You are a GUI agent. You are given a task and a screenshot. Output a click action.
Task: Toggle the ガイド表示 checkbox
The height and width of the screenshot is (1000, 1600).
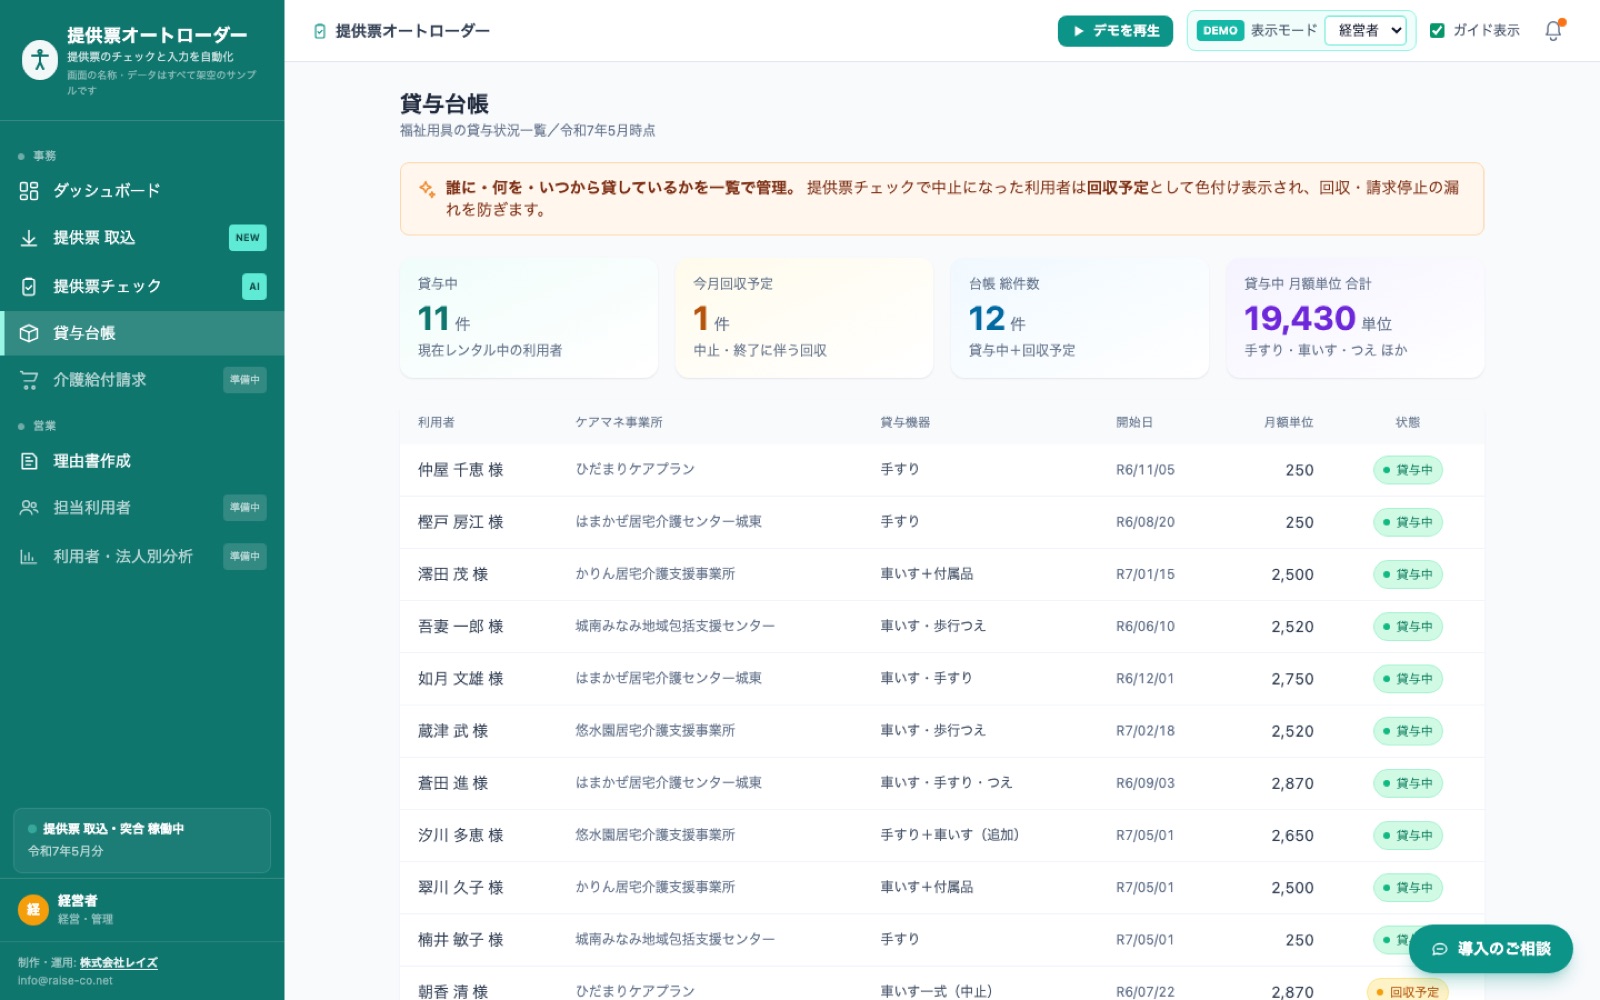coord(1437,31)
